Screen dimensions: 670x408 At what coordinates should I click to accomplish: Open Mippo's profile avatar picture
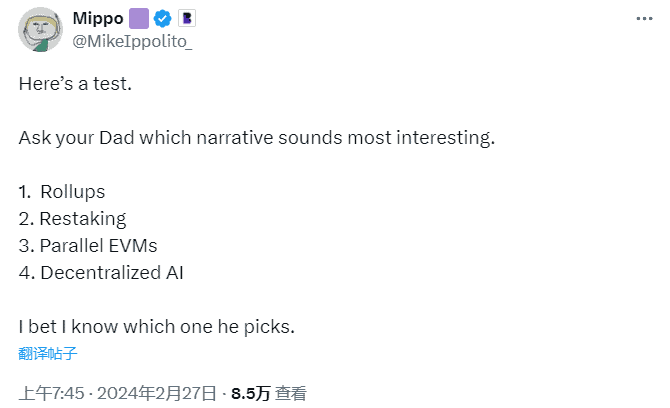tap(40, 30)
